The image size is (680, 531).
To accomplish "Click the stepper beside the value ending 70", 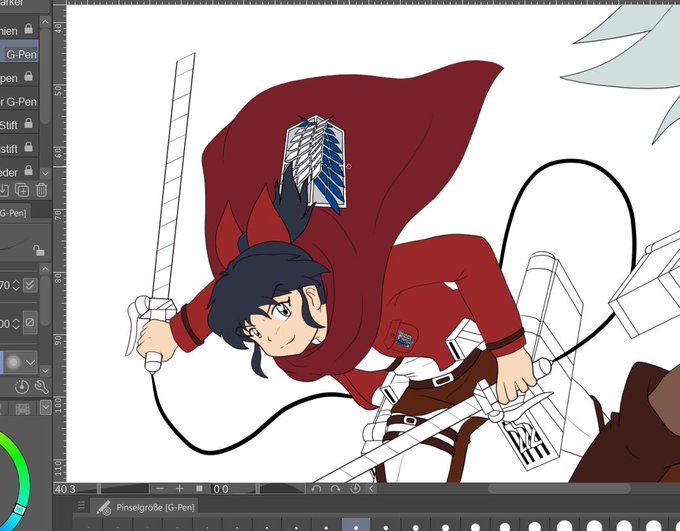I will click(x=16, y=285).
